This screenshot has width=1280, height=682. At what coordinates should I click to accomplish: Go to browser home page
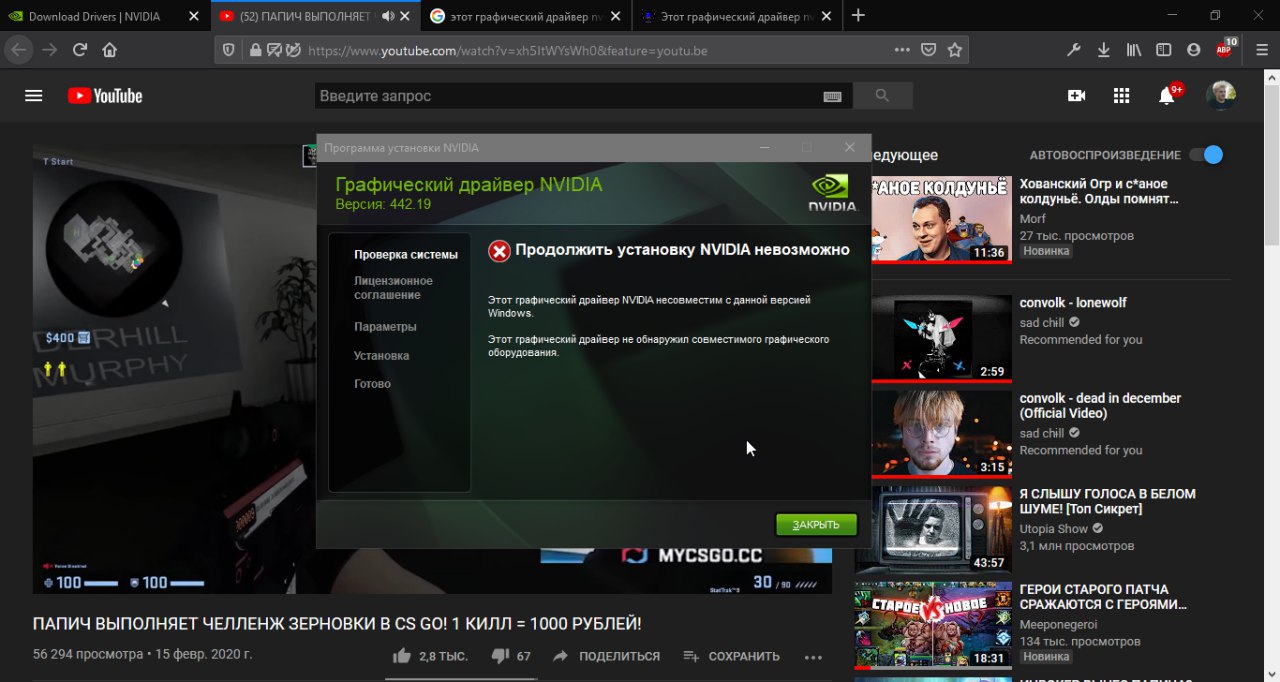110,49
